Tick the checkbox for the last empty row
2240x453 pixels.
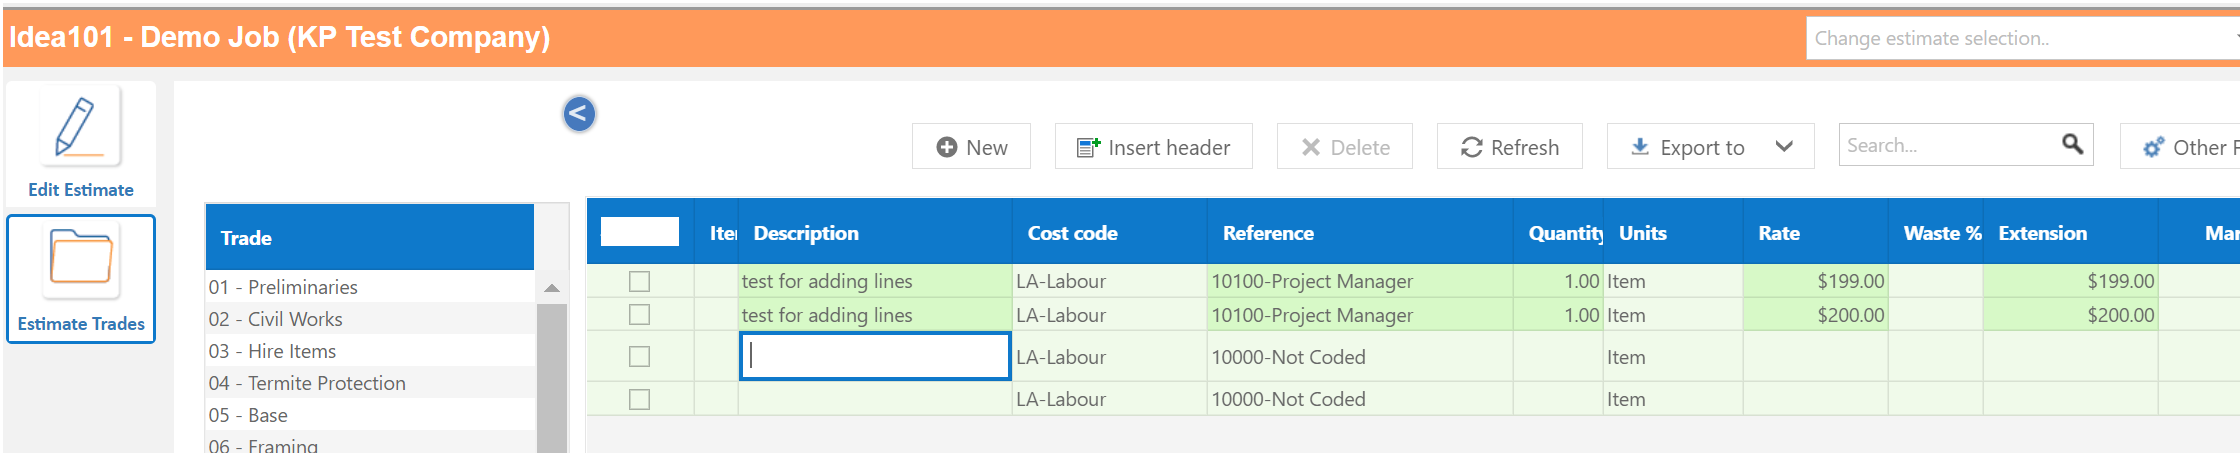[639, 399]
